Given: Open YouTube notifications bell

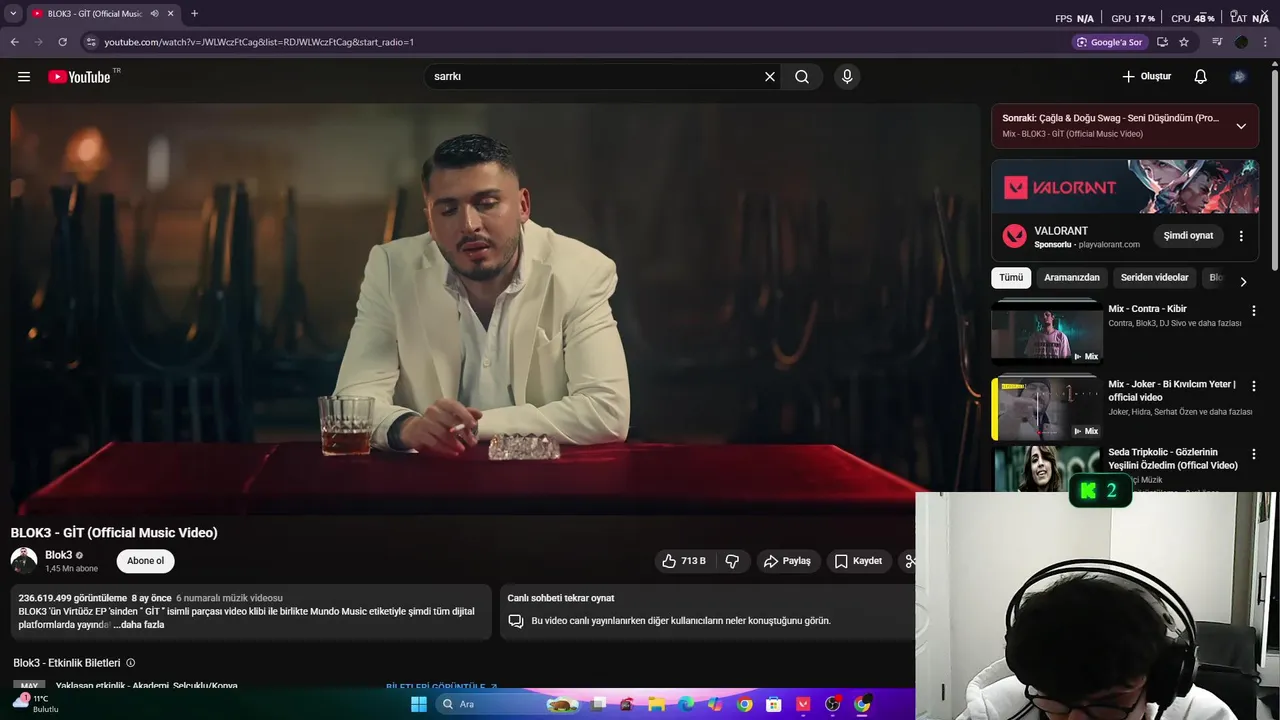Looking at the screenshot, I should click(x=1201, y=77).
